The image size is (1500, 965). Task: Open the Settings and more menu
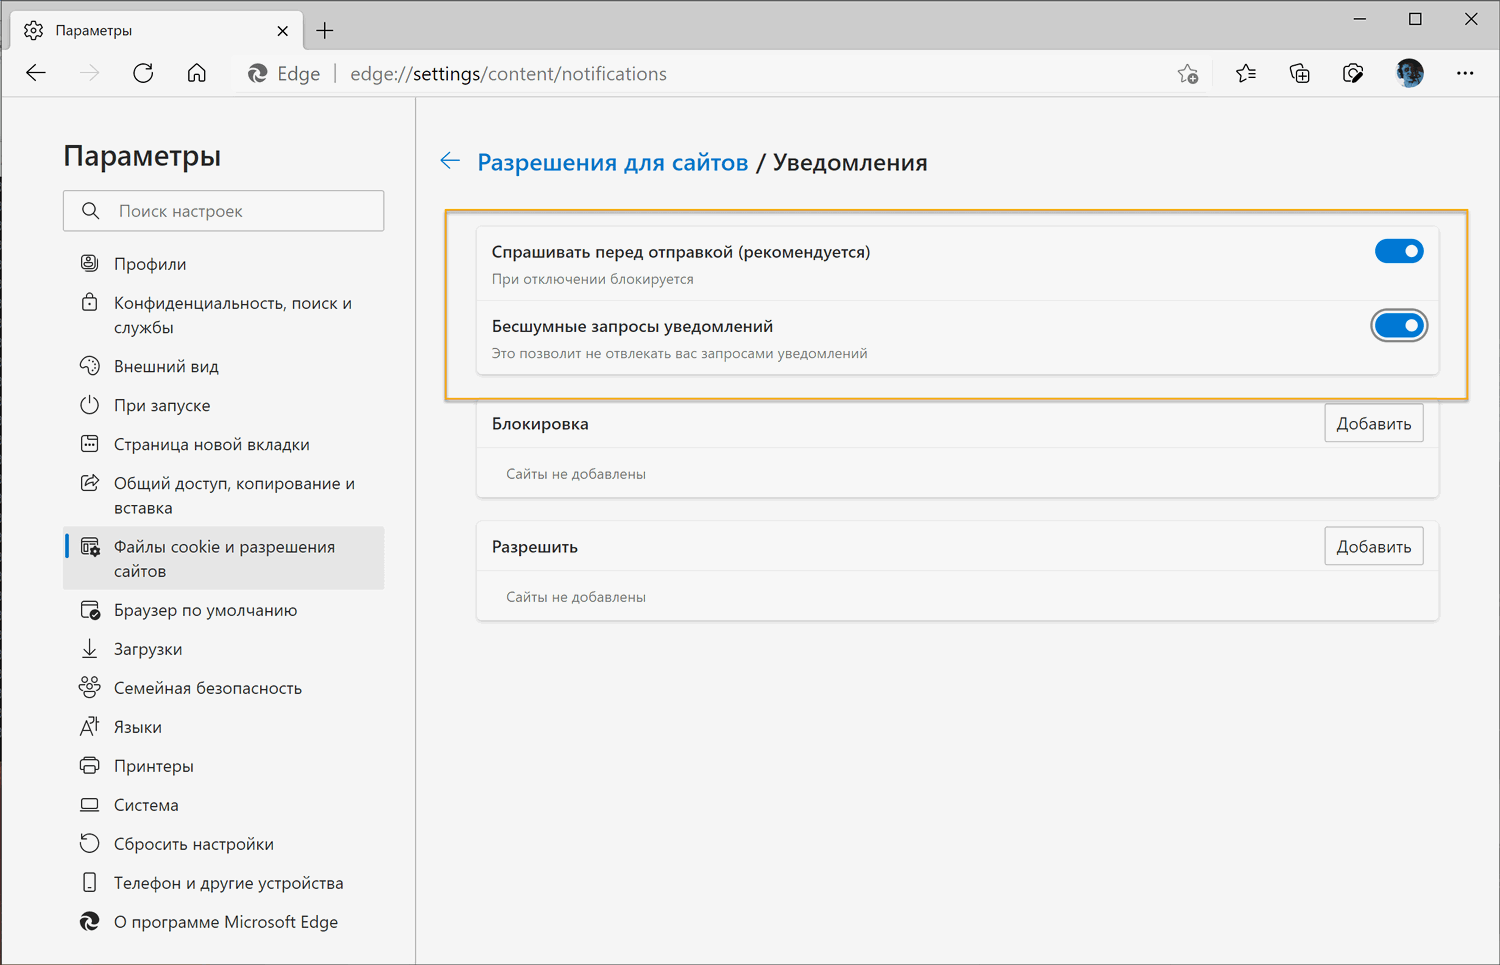click(x=1465, y=73)
